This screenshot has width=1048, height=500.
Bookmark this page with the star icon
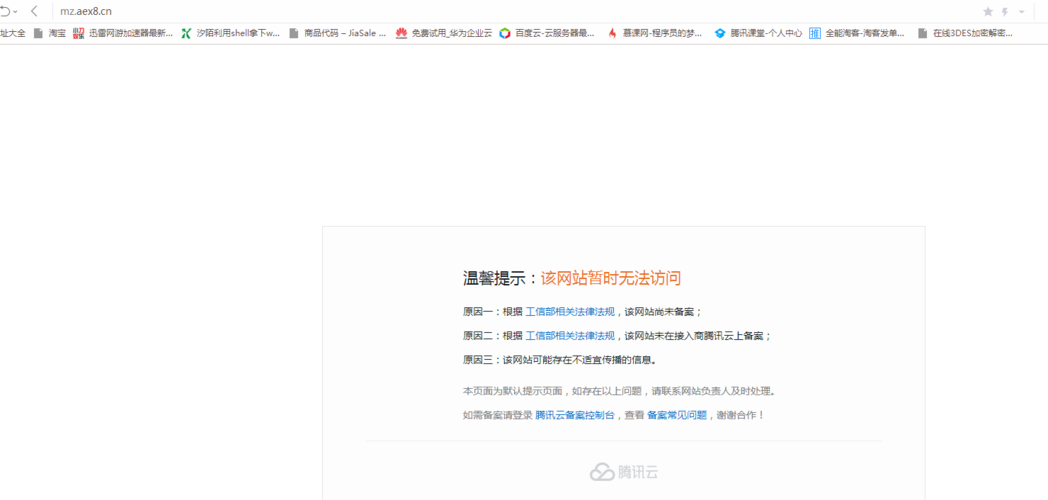point(988,11)
